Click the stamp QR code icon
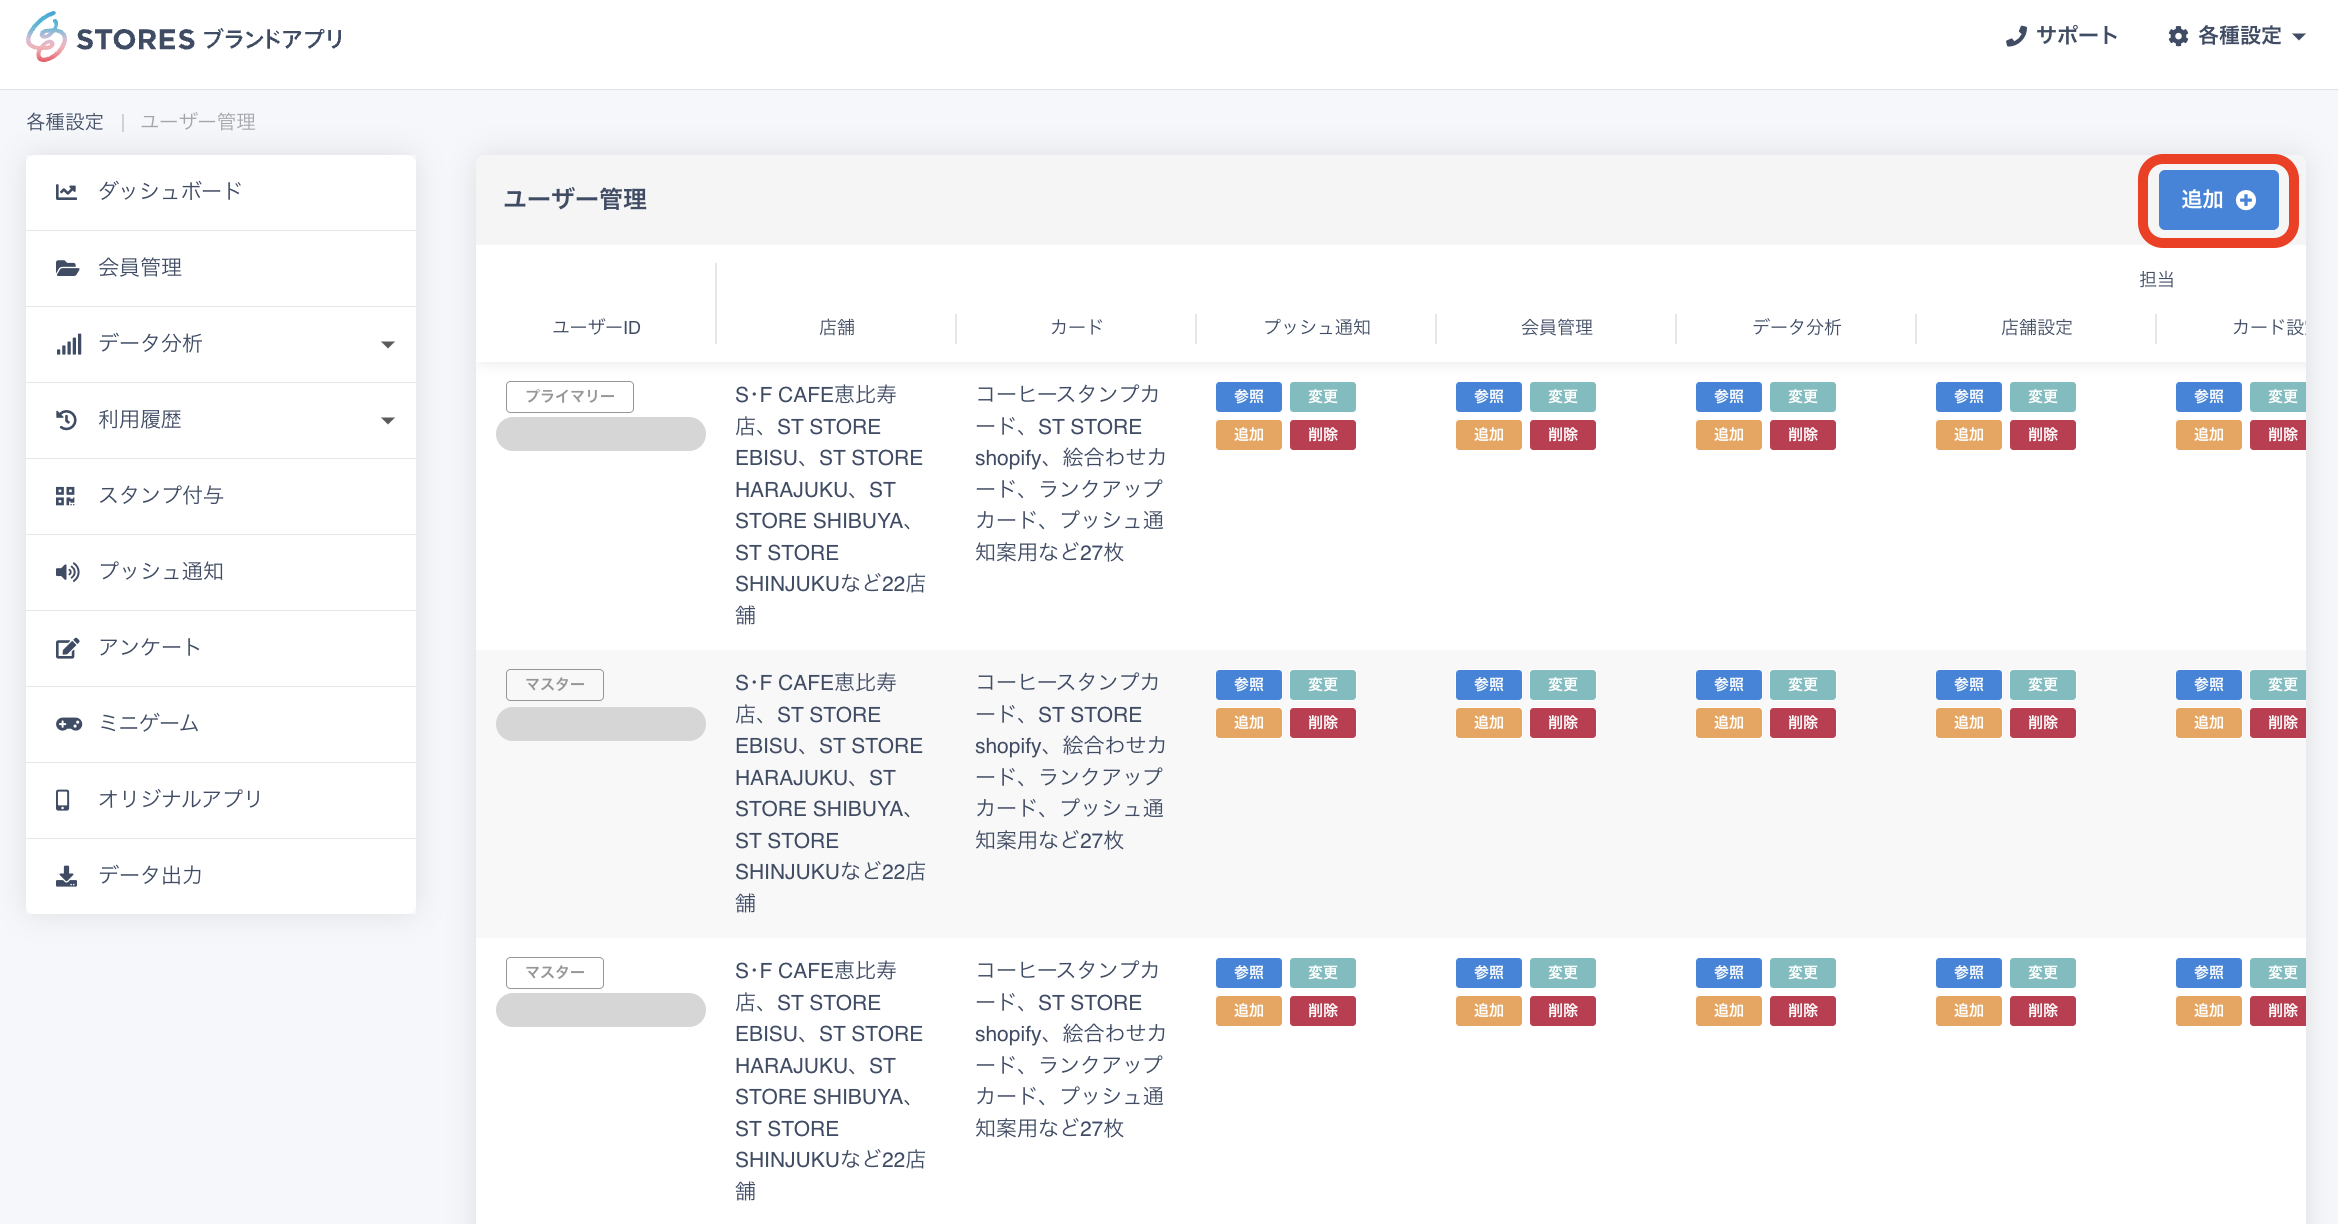This screenshot has height=1224, width=2338. pos(66,496)
